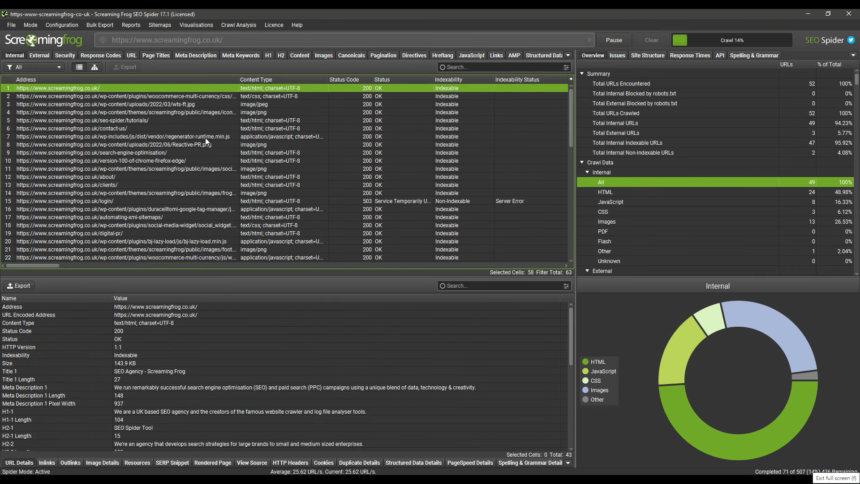Expand the main tabs overflow arrow
Image resolution: width=860 pixels, height=484 pixels.
coord(568,56)
